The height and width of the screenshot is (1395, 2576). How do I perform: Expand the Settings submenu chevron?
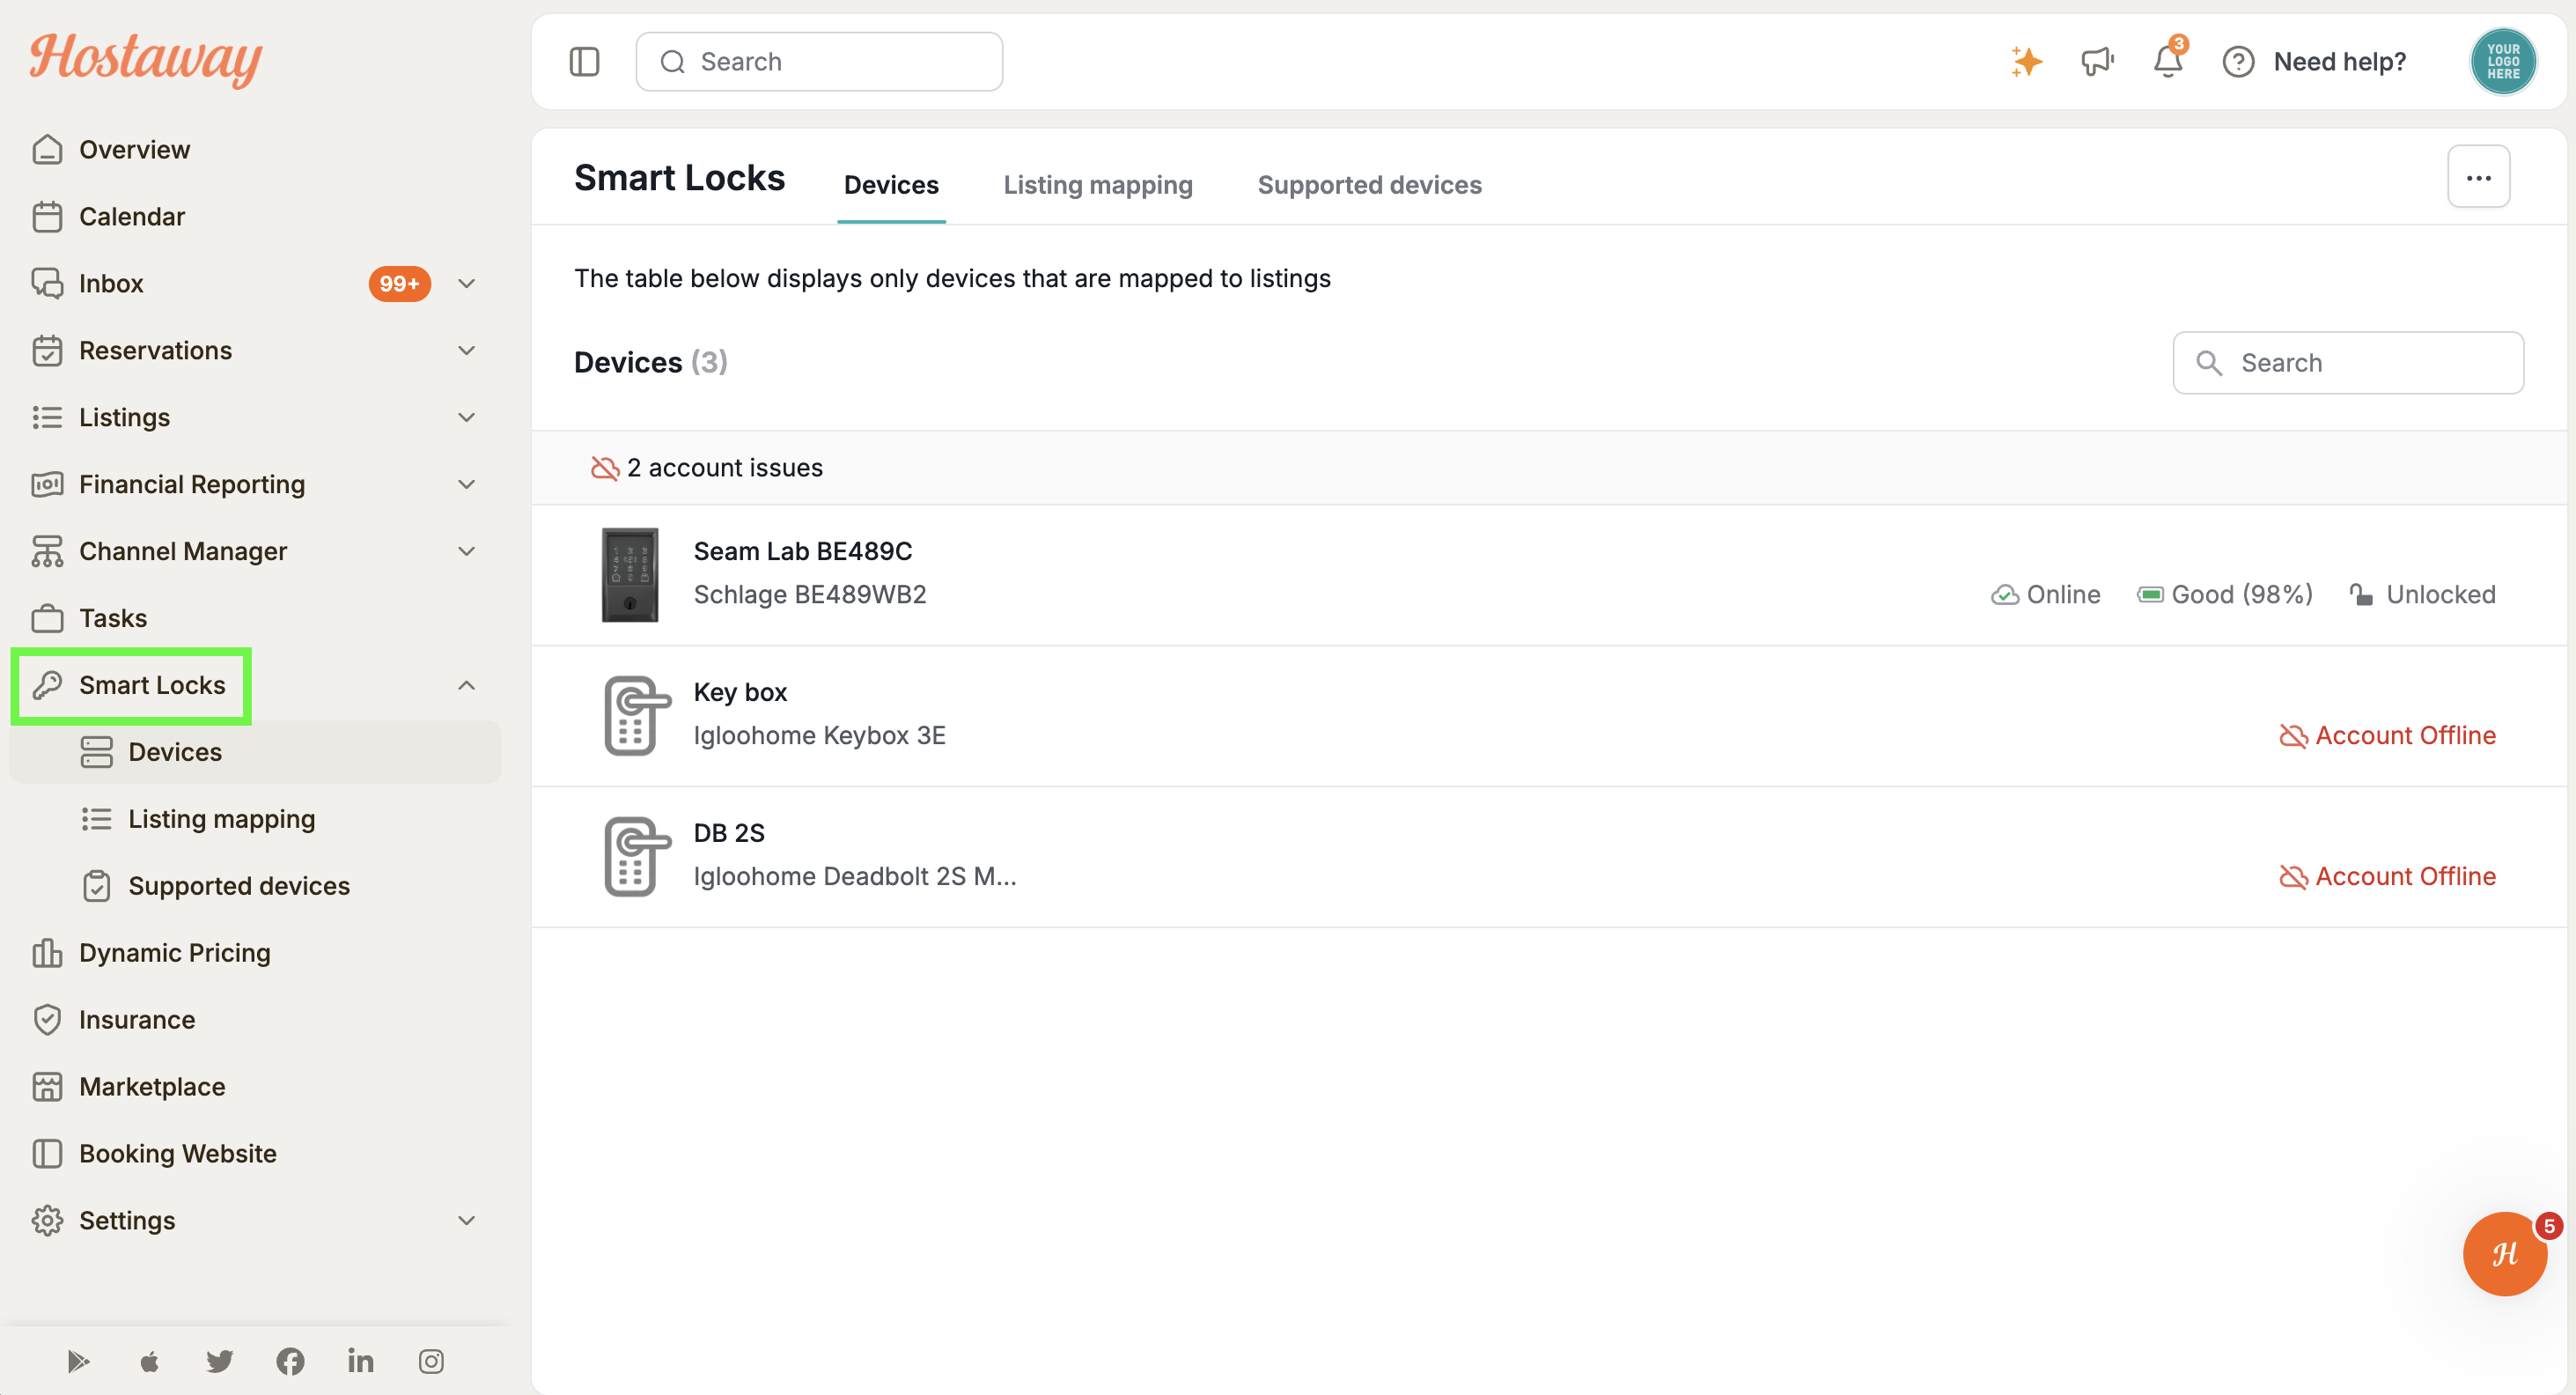click(x=466, y=1220)
